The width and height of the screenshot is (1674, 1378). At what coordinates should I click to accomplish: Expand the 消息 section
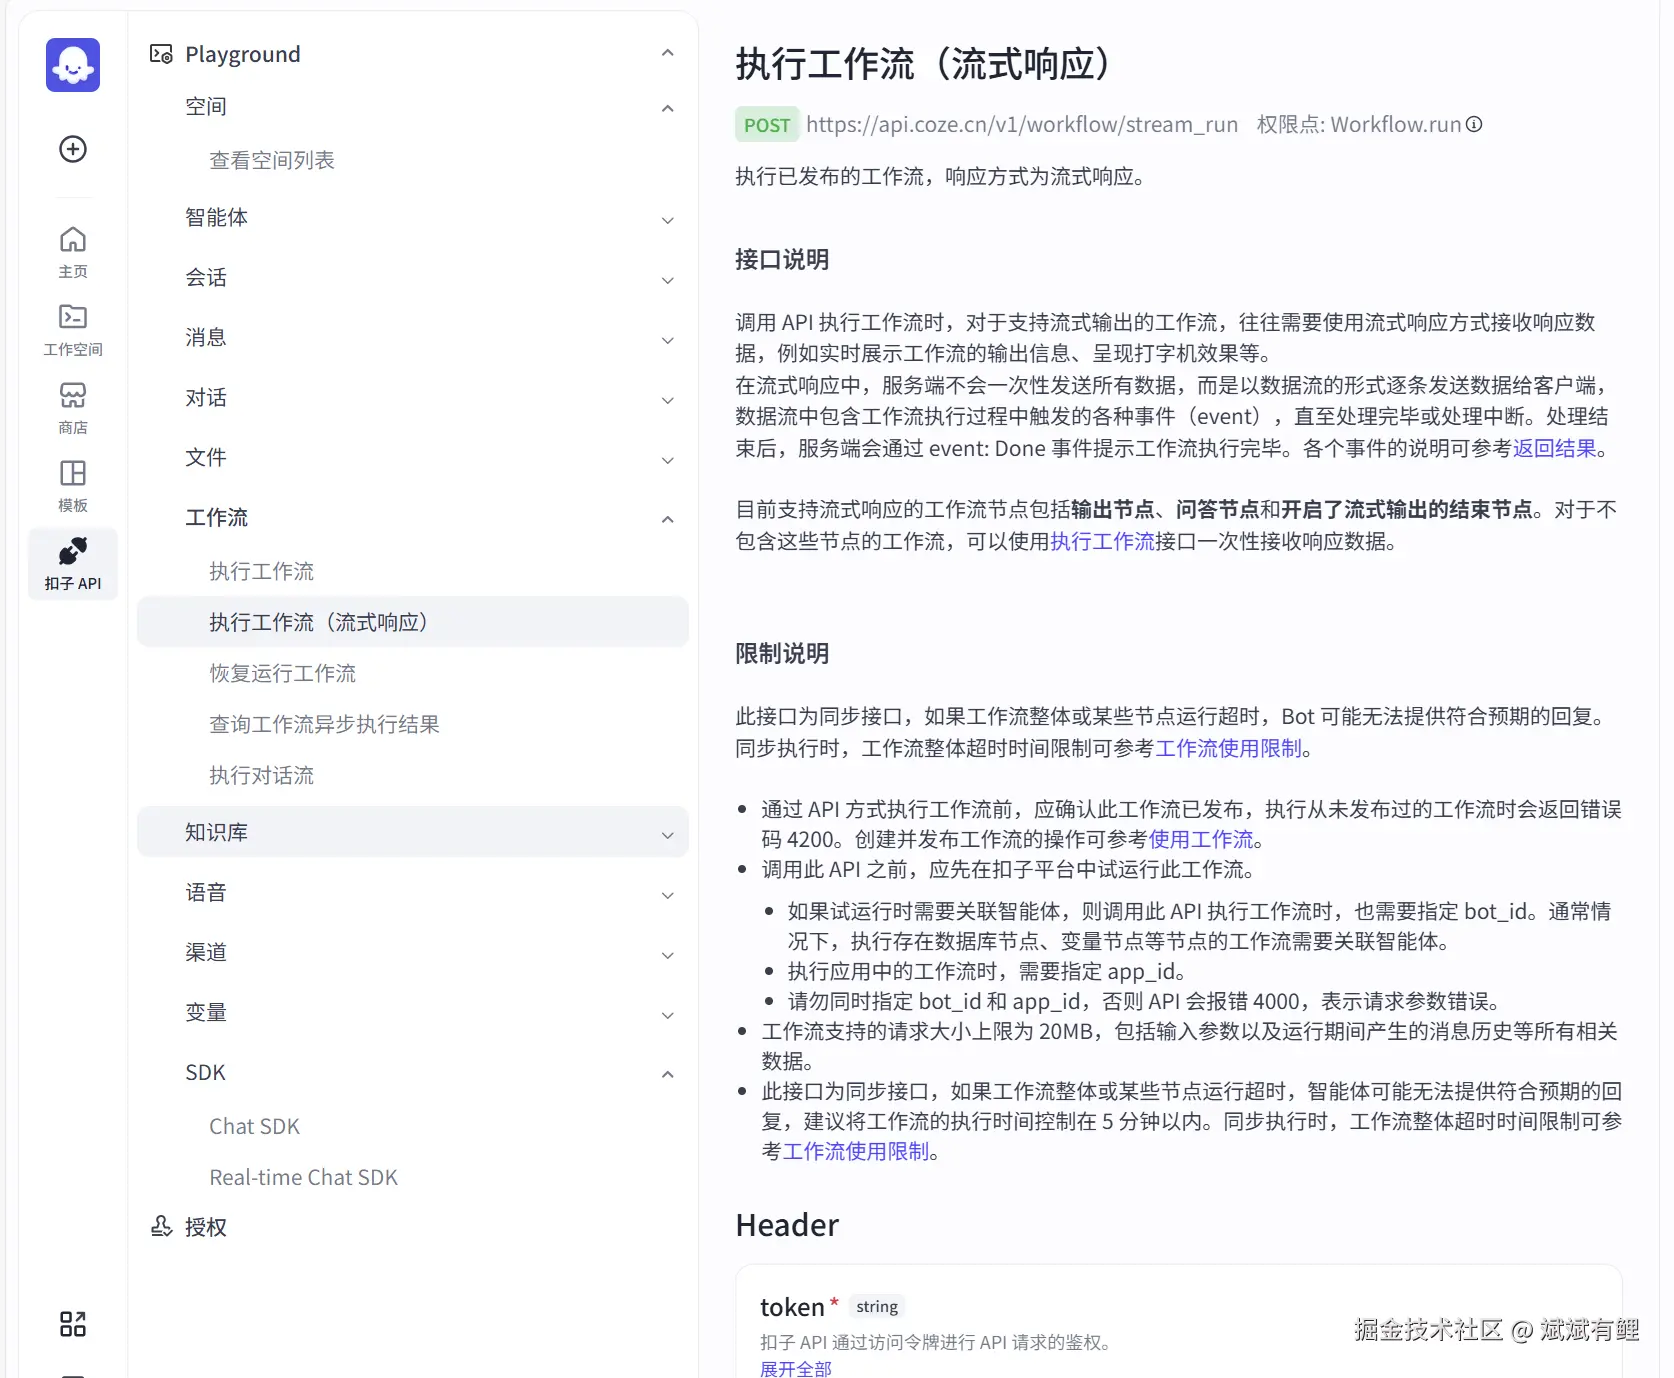413,338
